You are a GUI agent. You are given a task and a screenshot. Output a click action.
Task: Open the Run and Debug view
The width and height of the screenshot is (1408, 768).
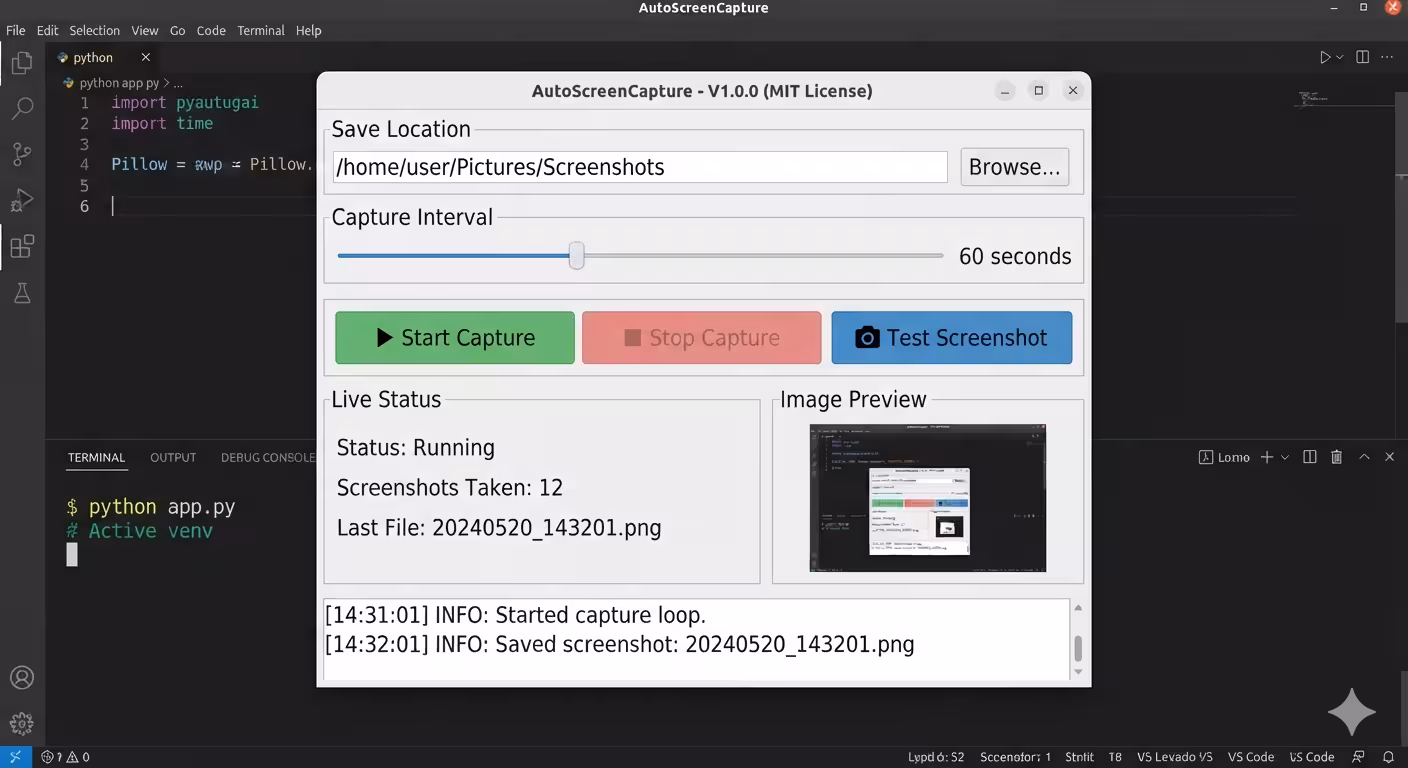21,200
